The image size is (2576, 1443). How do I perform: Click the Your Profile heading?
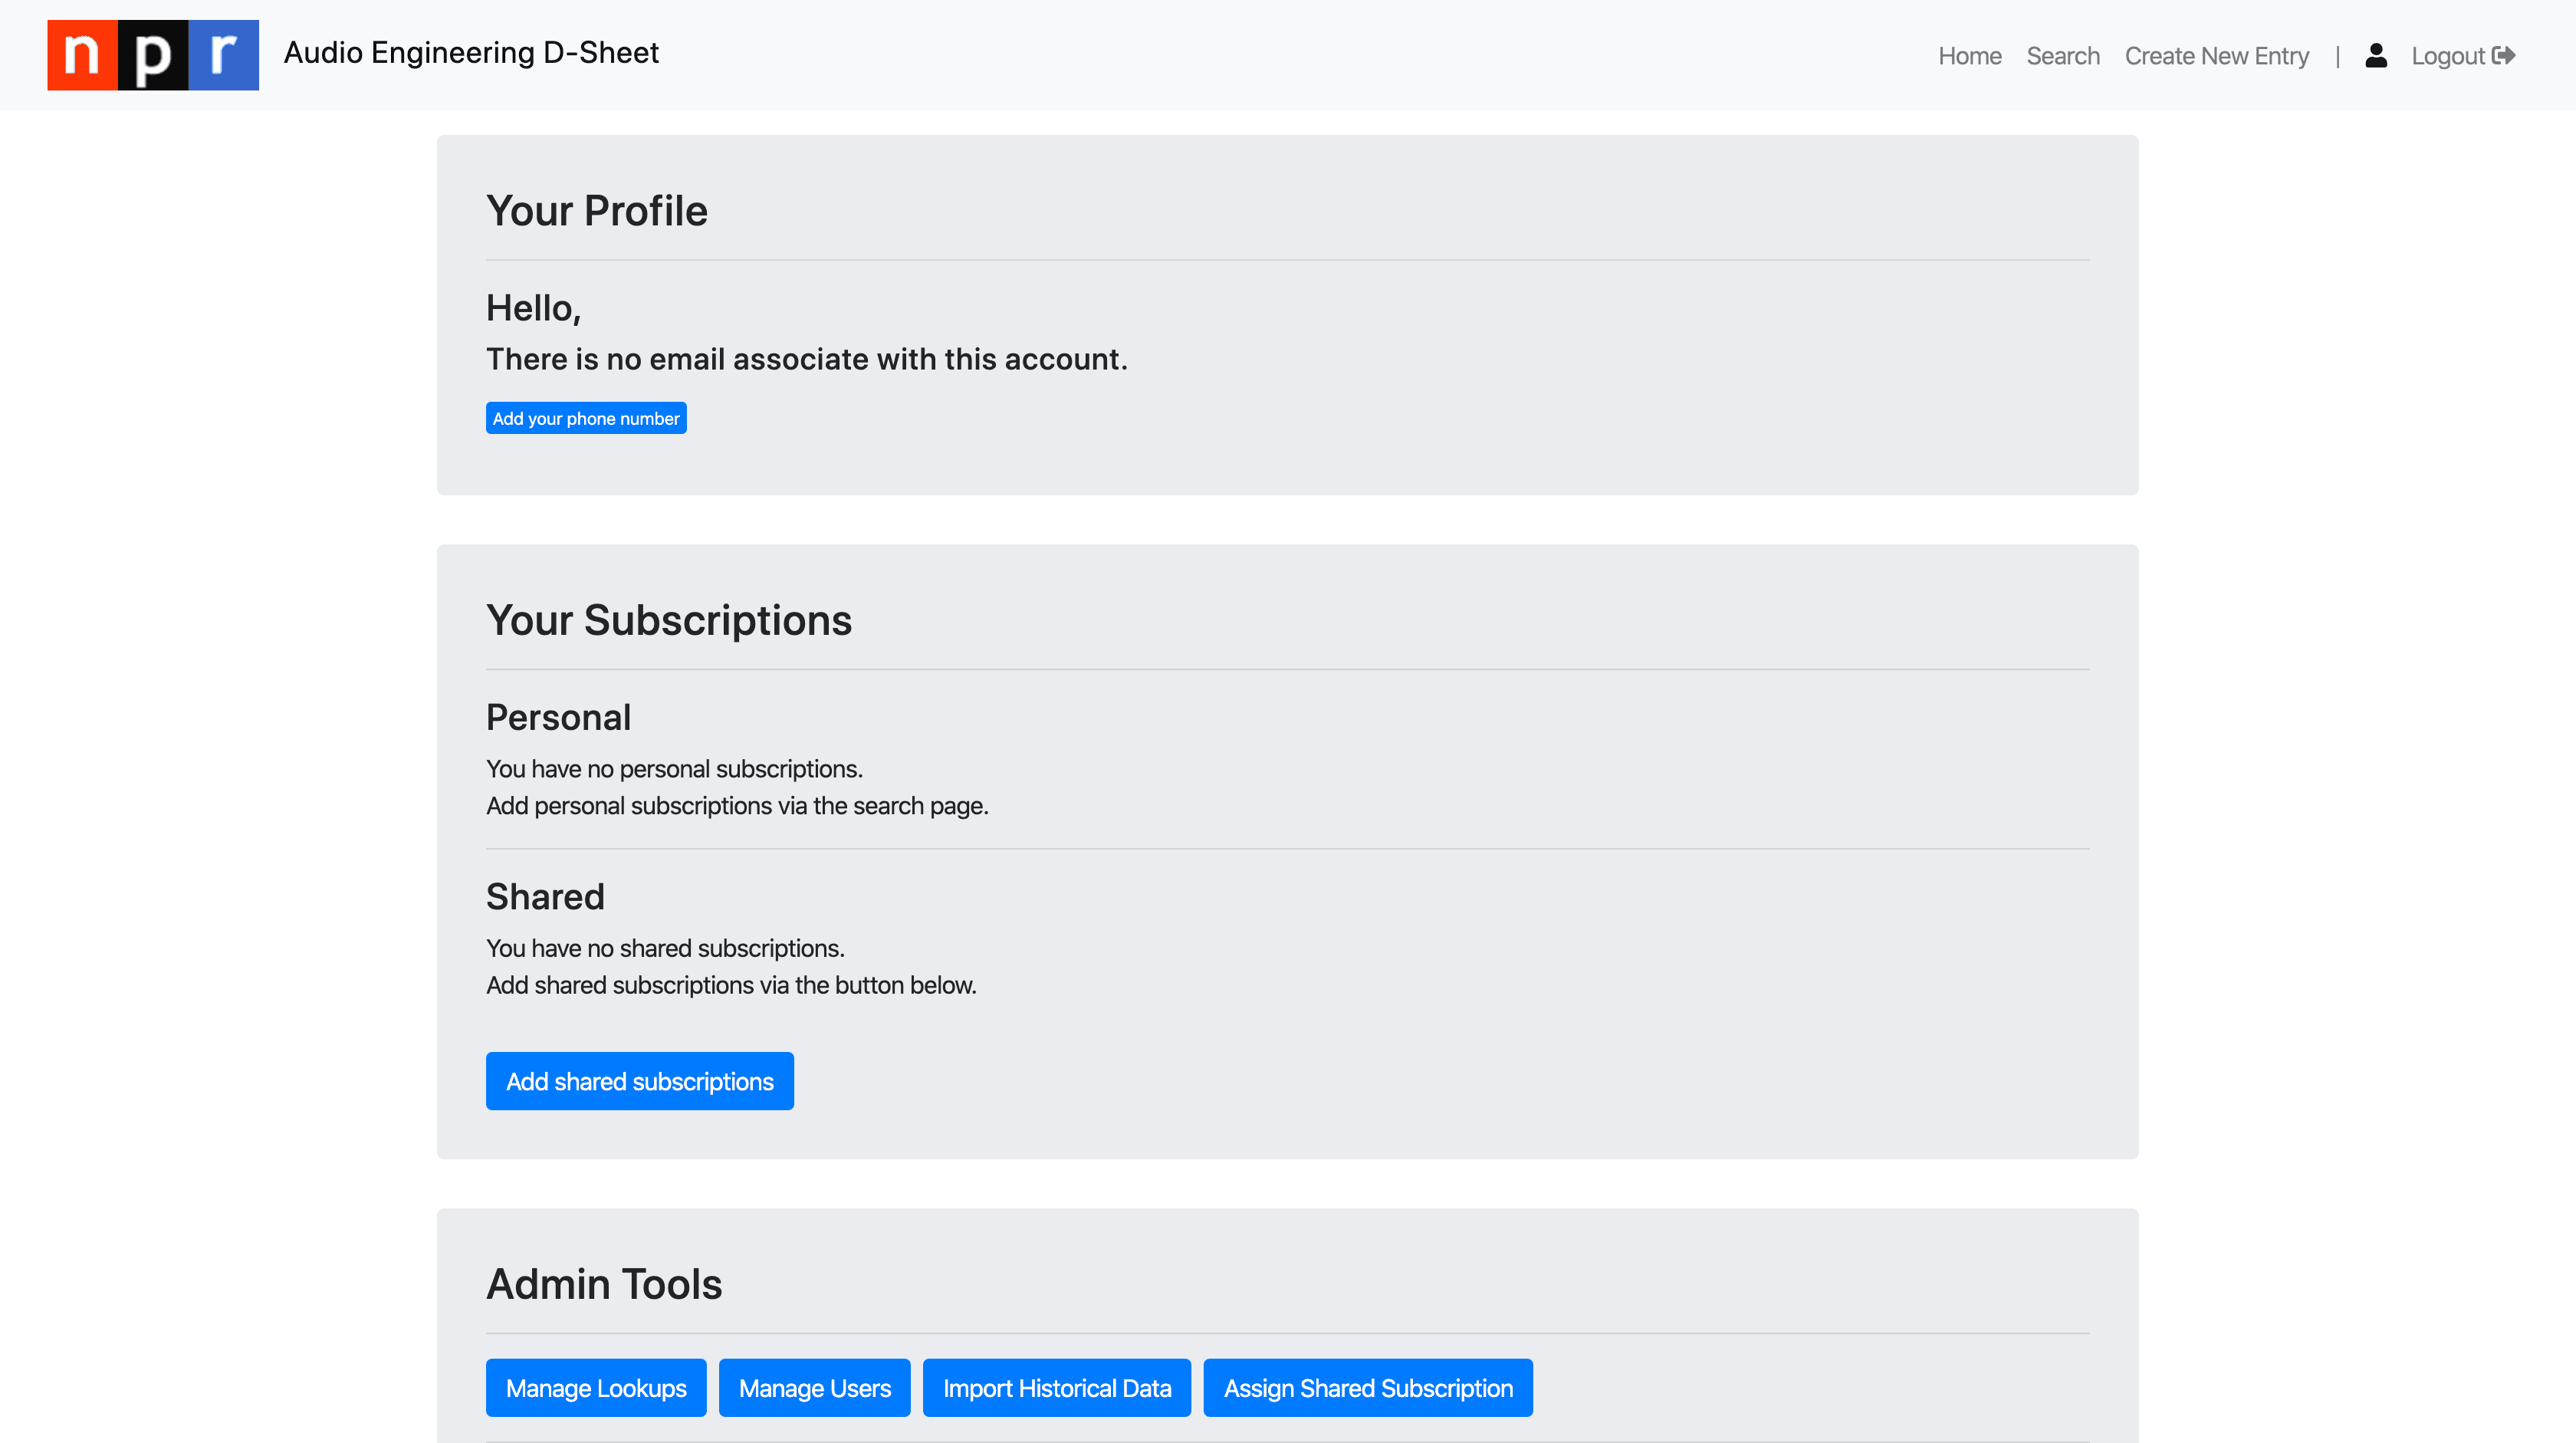point(596,211)
